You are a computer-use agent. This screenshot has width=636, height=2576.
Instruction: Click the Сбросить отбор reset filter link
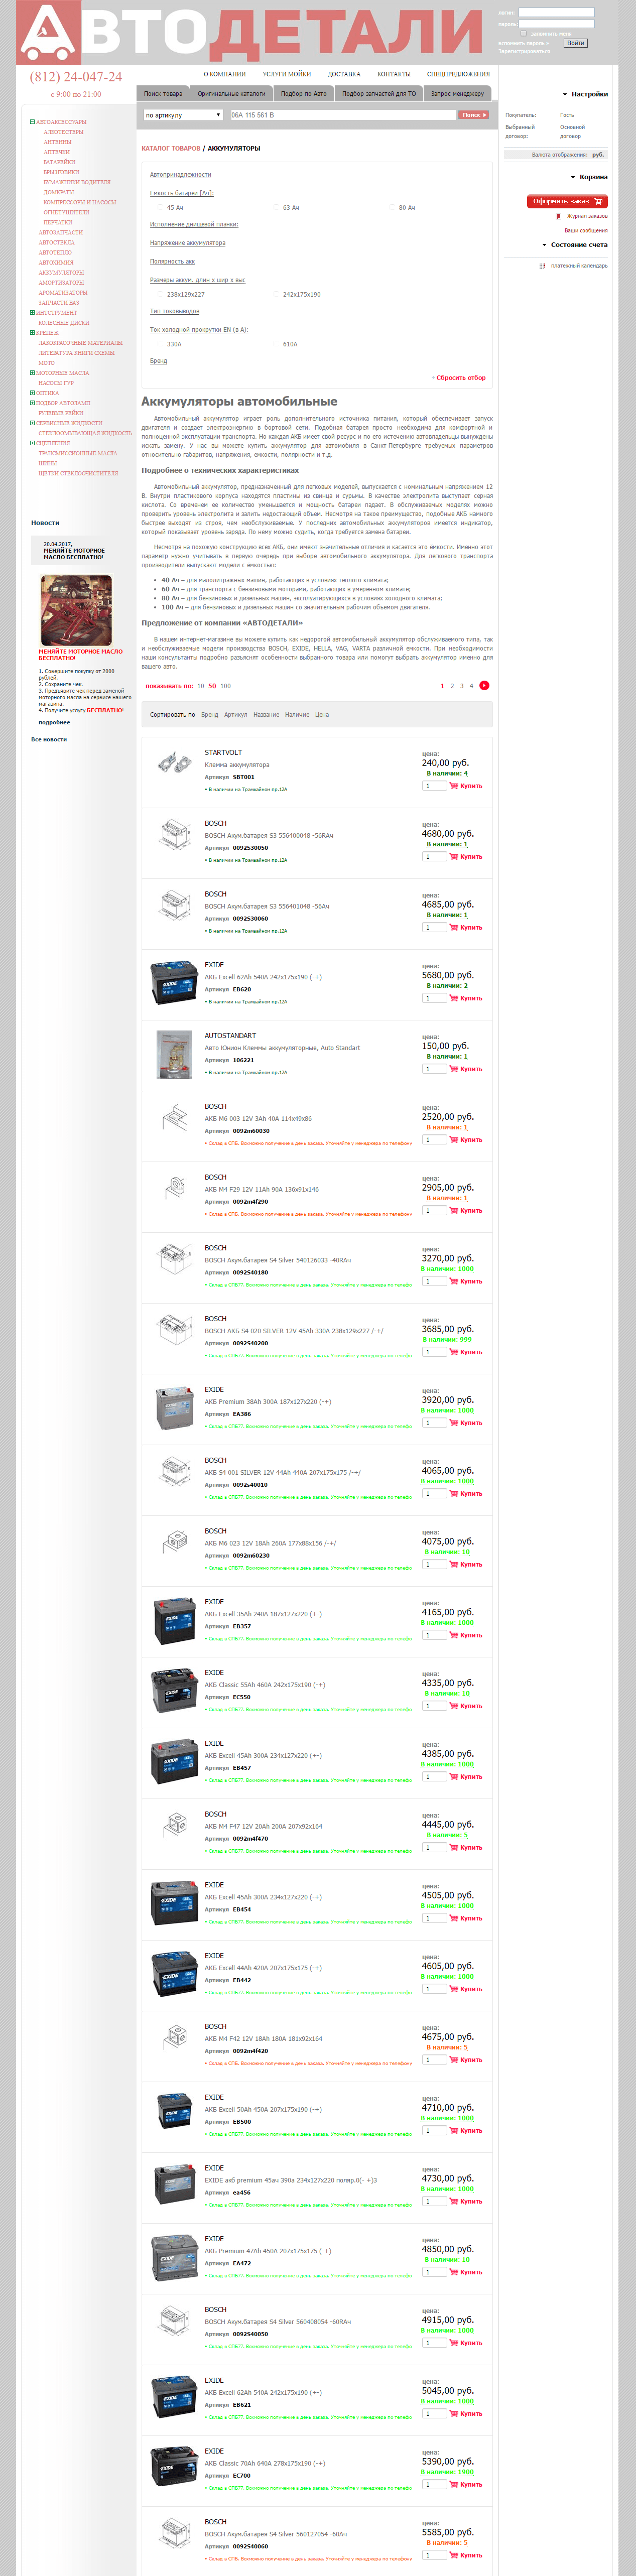(x=460, y=377)
